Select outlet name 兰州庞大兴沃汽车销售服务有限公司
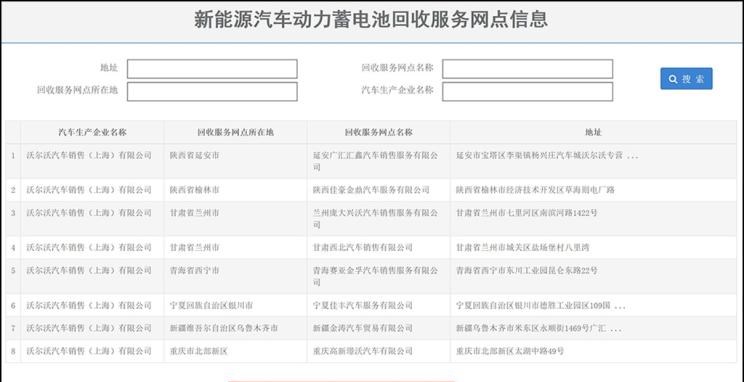This screenshot has width=744, height=382. pyautogui.click(x=375, y=218)
